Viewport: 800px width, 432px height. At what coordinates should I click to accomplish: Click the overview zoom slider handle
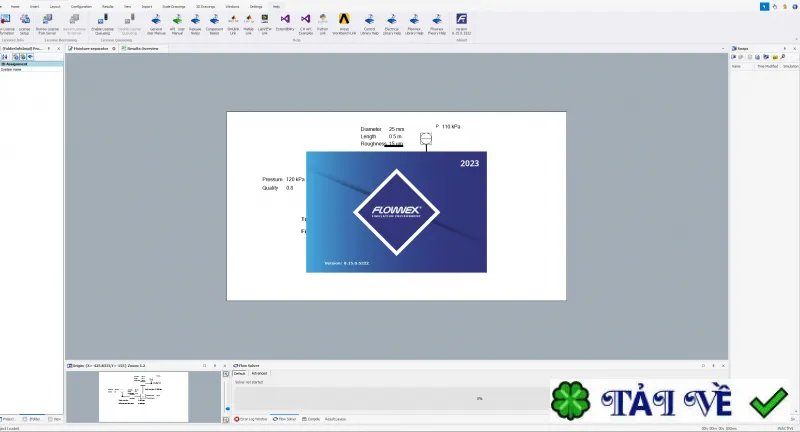(x=228, y=409)
